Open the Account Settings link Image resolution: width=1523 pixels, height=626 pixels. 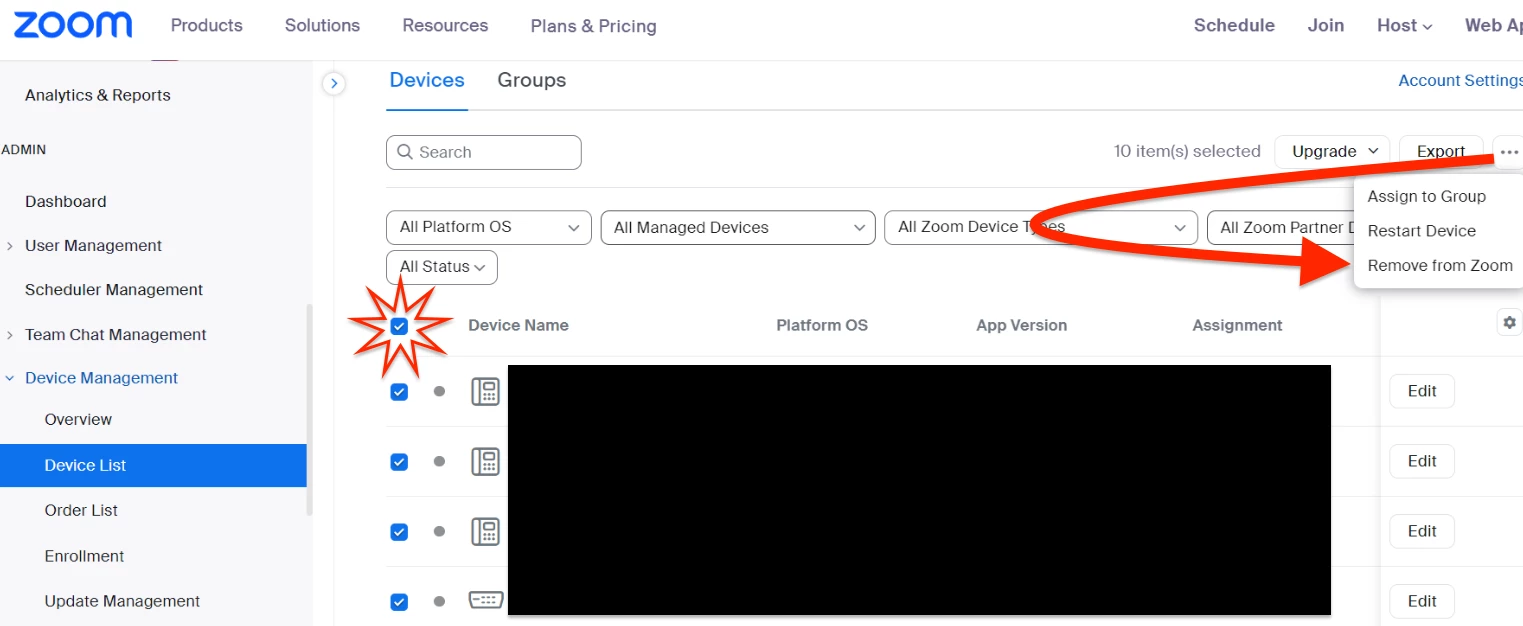coord(1460,81)
